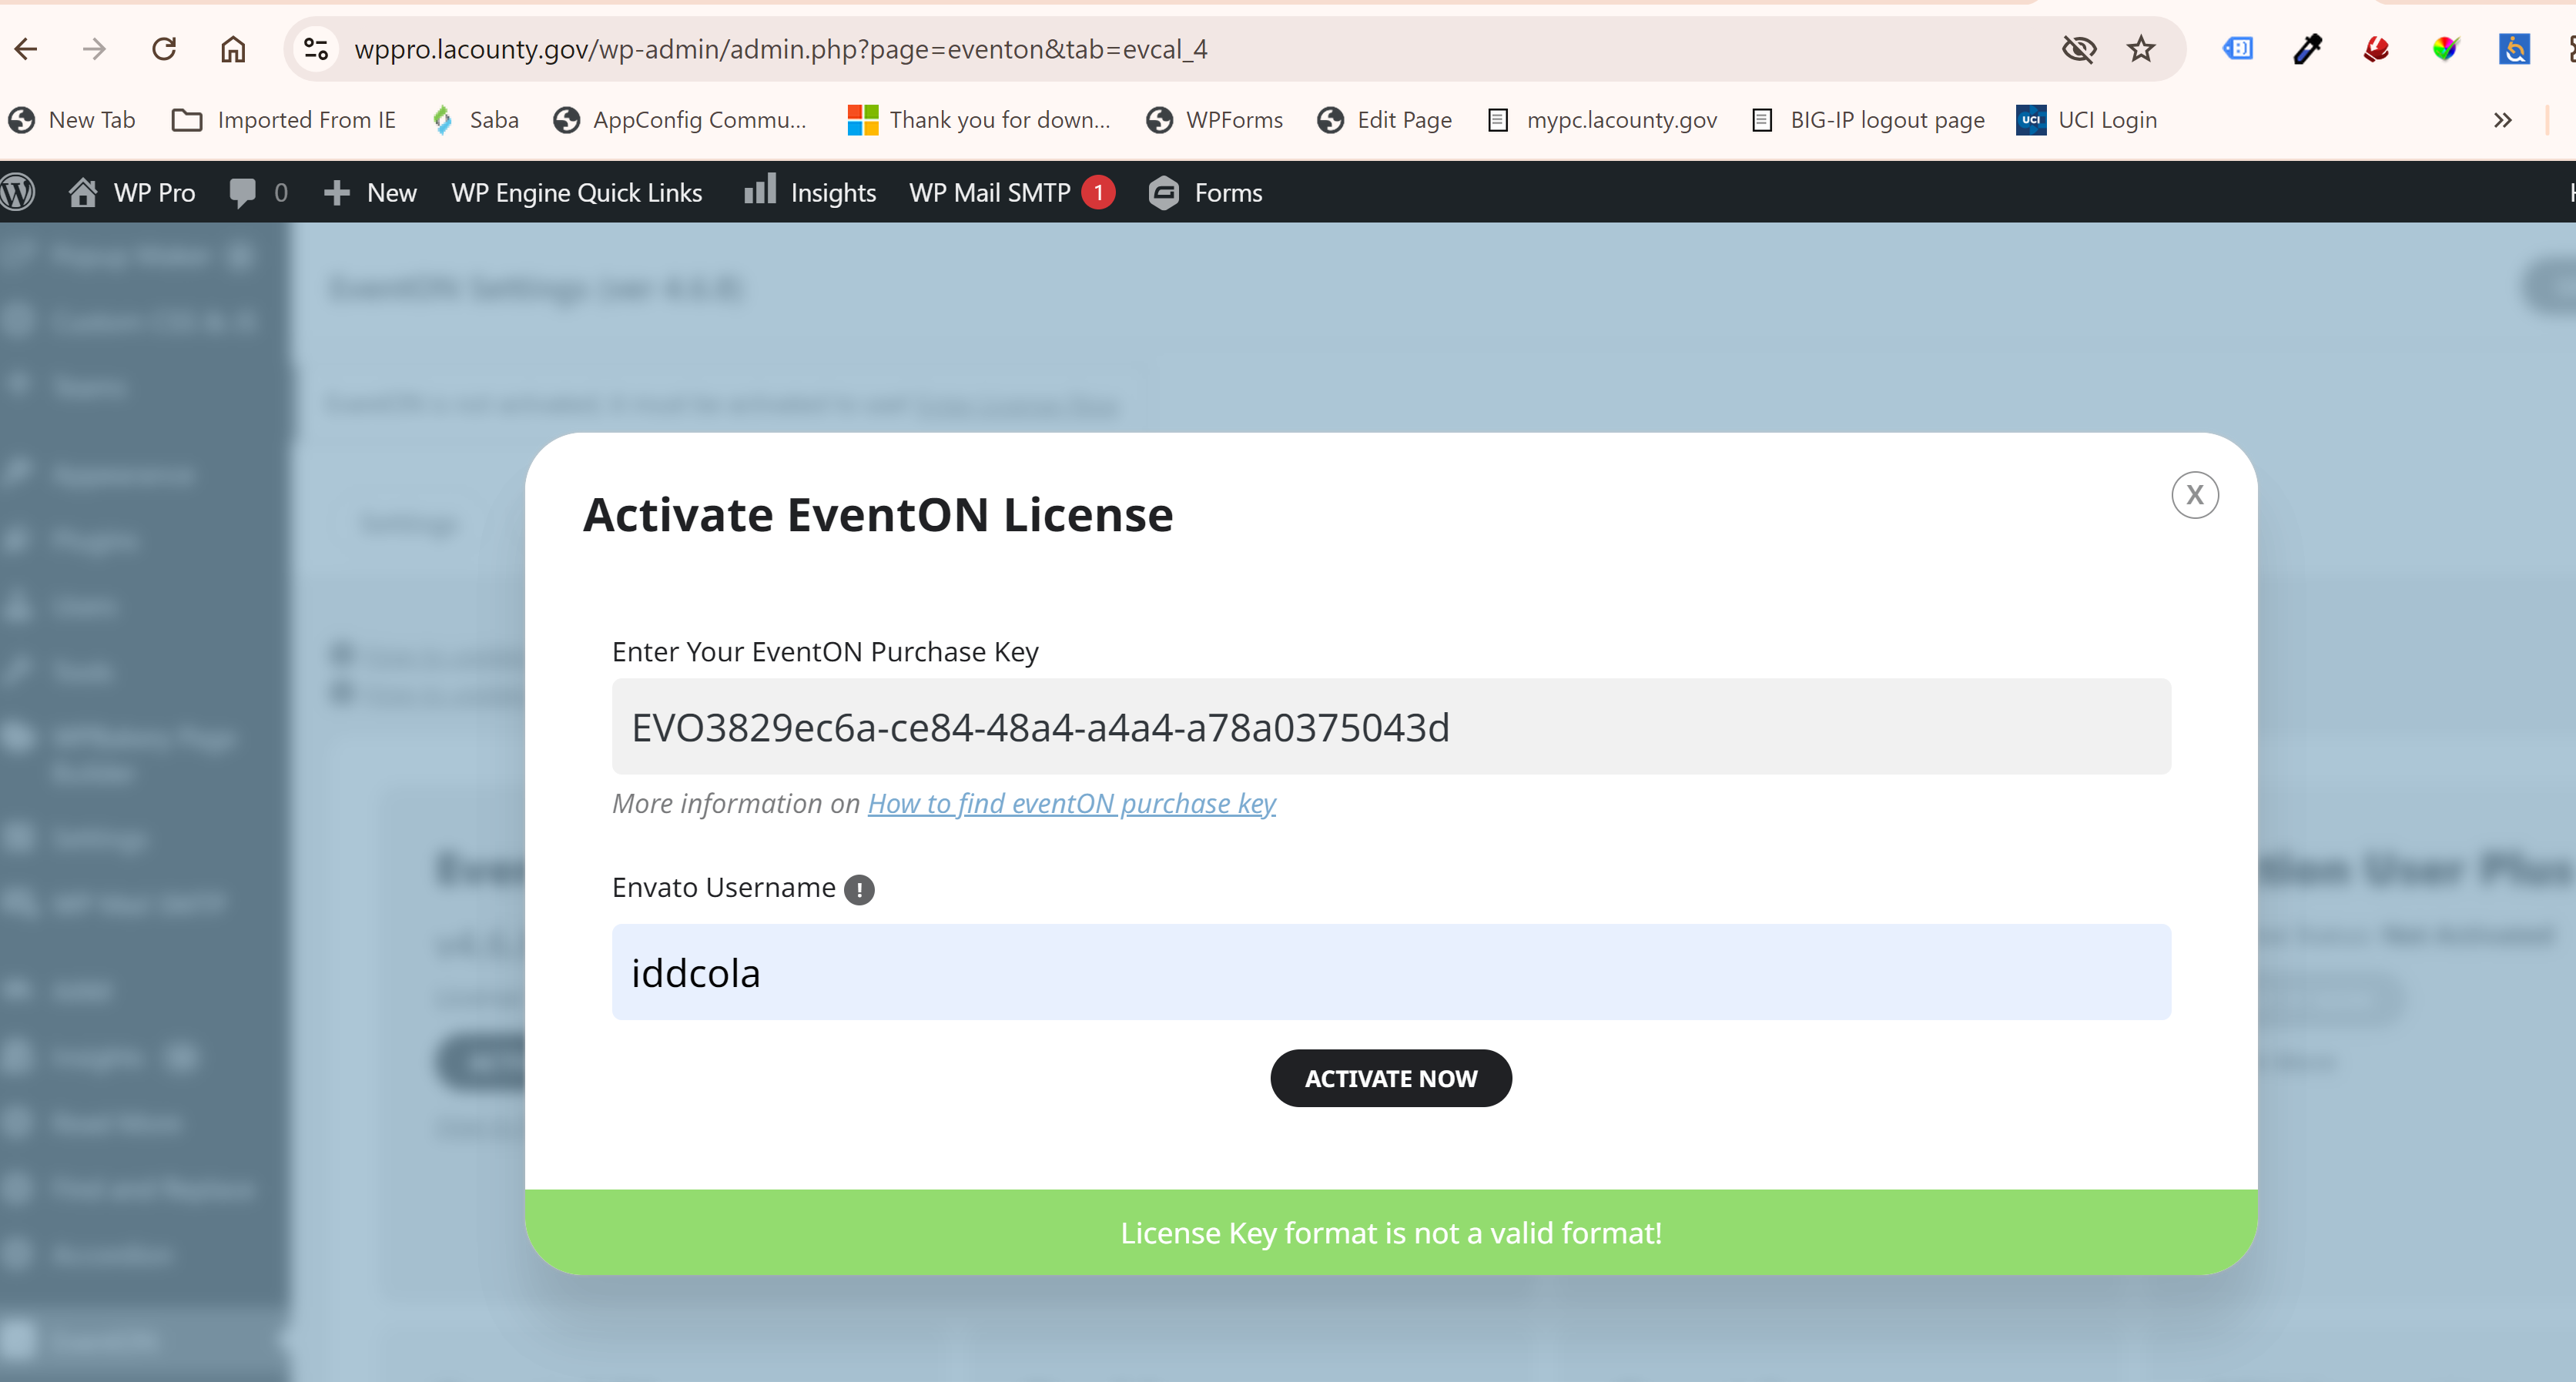Open the multicolor shield extension

2445,49
